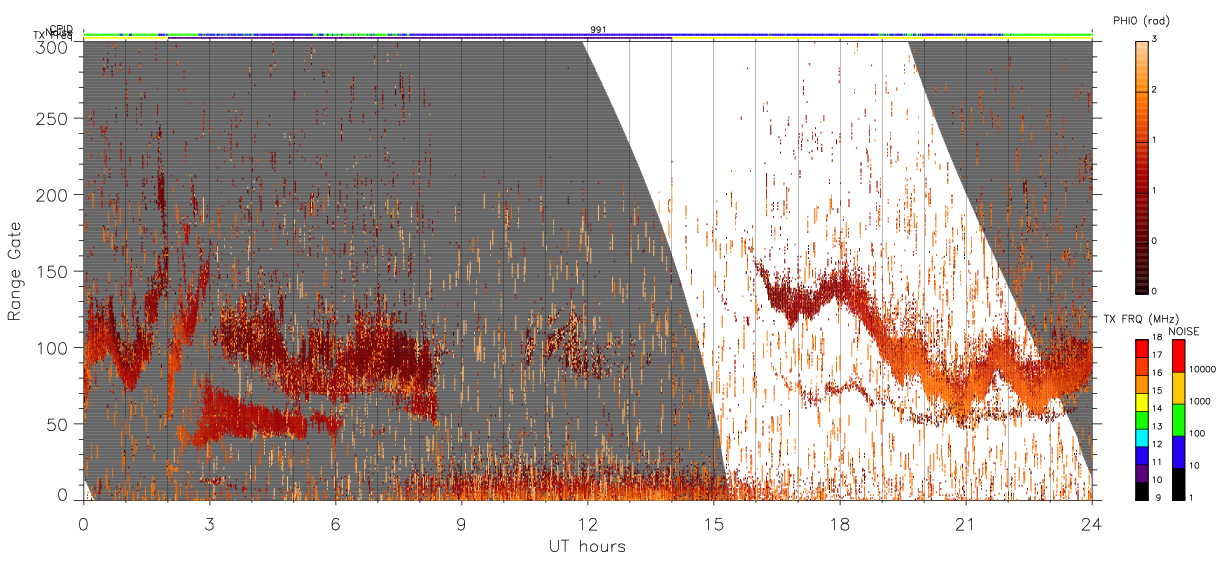Viewport: 1228px width, 567px height.
Task: Click the "CPID" label at top left
Action: pyautogui.click(x=60, y=29)
